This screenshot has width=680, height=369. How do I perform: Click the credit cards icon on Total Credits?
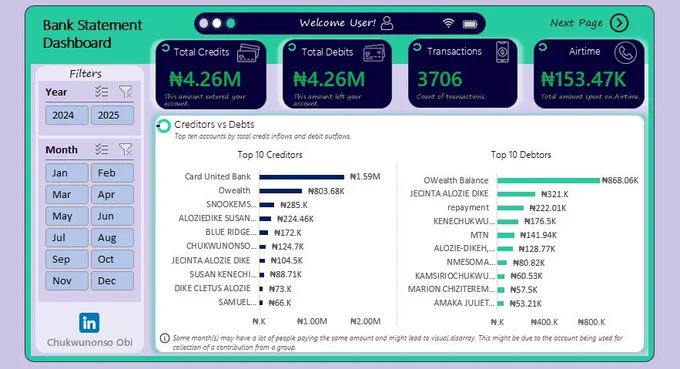(x=248, y=53)
